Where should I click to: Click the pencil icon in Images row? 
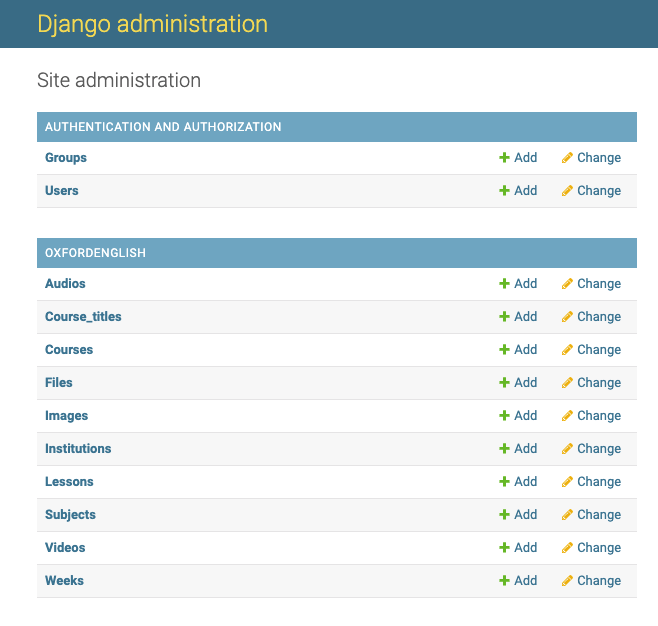pyautogui.click(x=567, y=416)
